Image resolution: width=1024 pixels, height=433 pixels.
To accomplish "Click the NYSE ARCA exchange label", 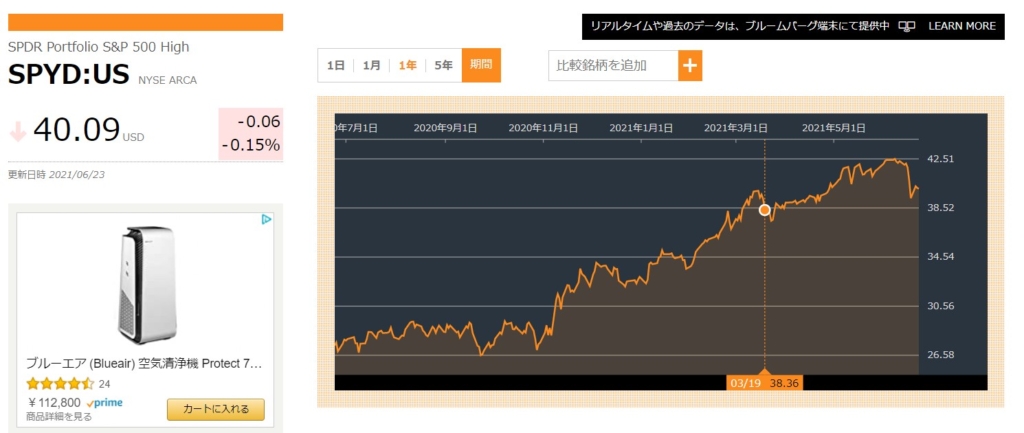I will pyautogui.click(x=167, y=80).
